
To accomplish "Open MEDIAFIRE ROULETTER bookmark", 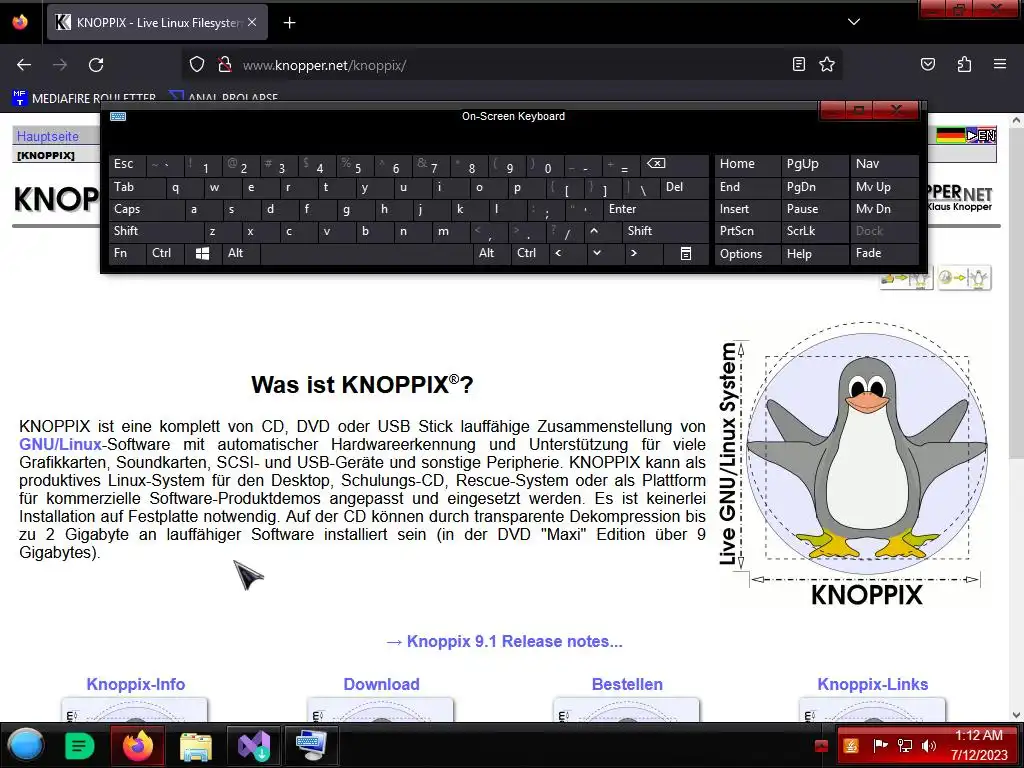I will (x=84, y=98).
